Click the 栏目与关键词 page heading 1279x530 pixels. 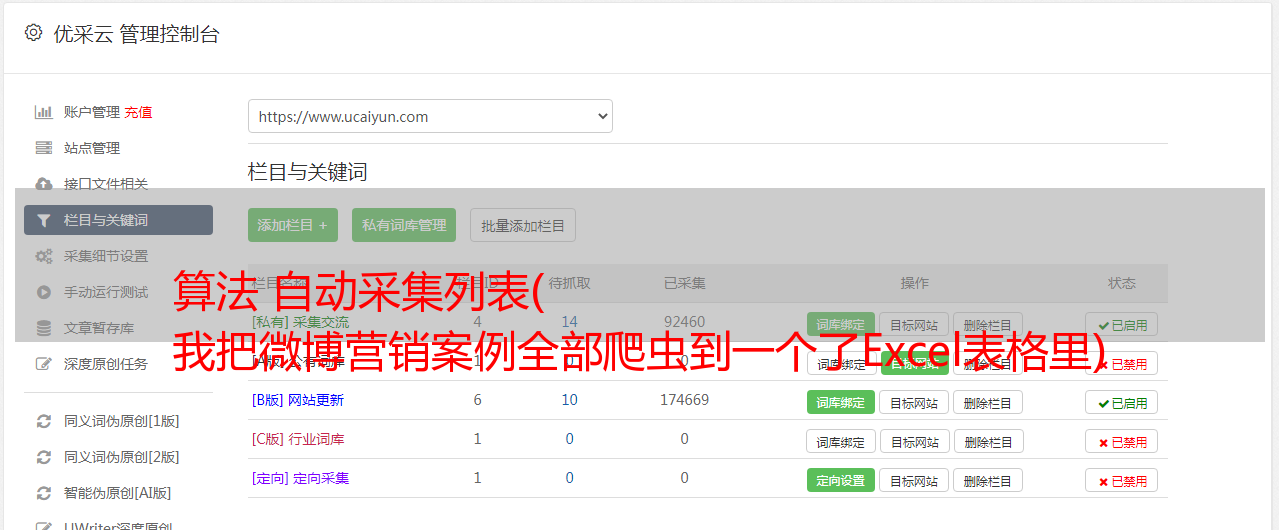[308, 172]
